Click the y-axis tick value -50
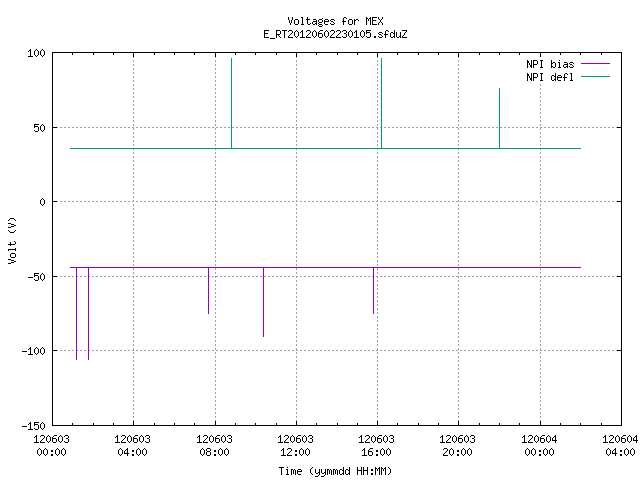Screen dimensions: 640x480 pyautogui.click(x=36, y=277)
